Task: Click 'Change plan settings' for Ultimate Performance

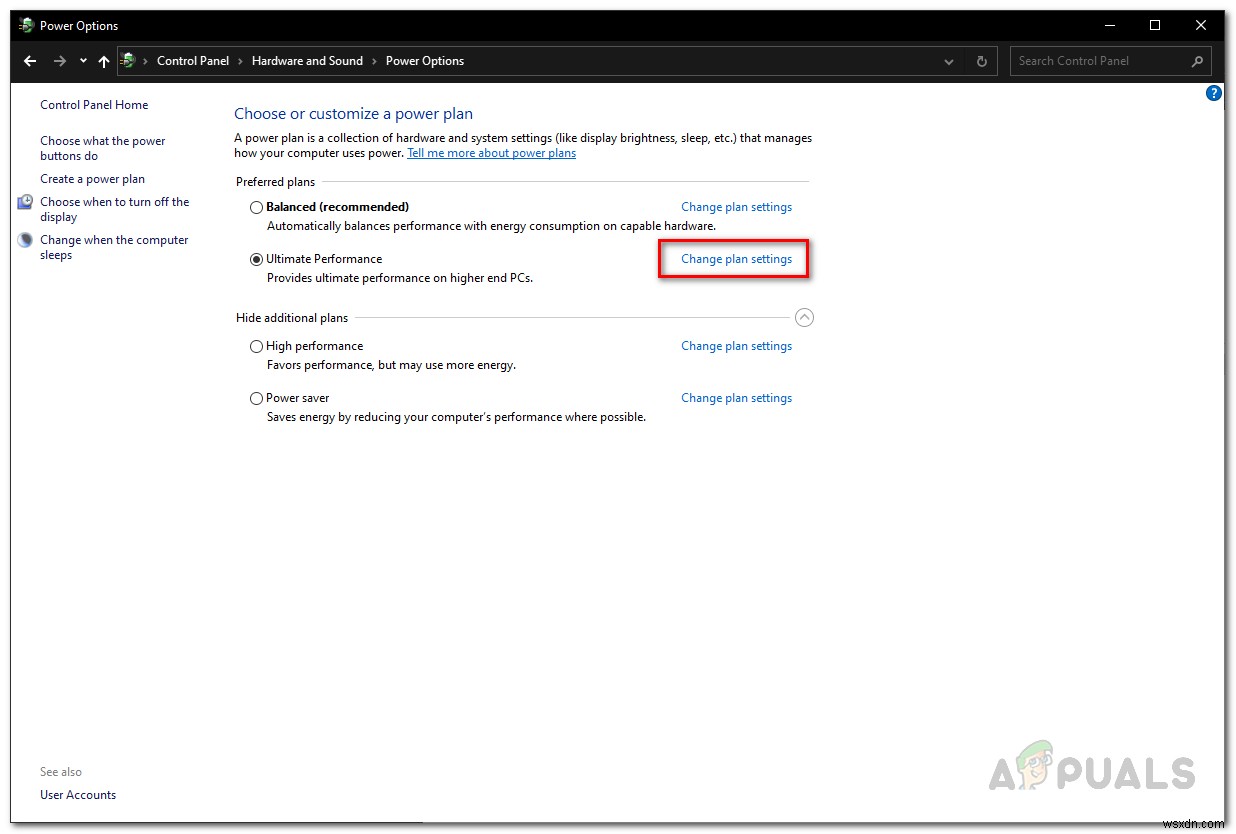Action: (736, 258)
